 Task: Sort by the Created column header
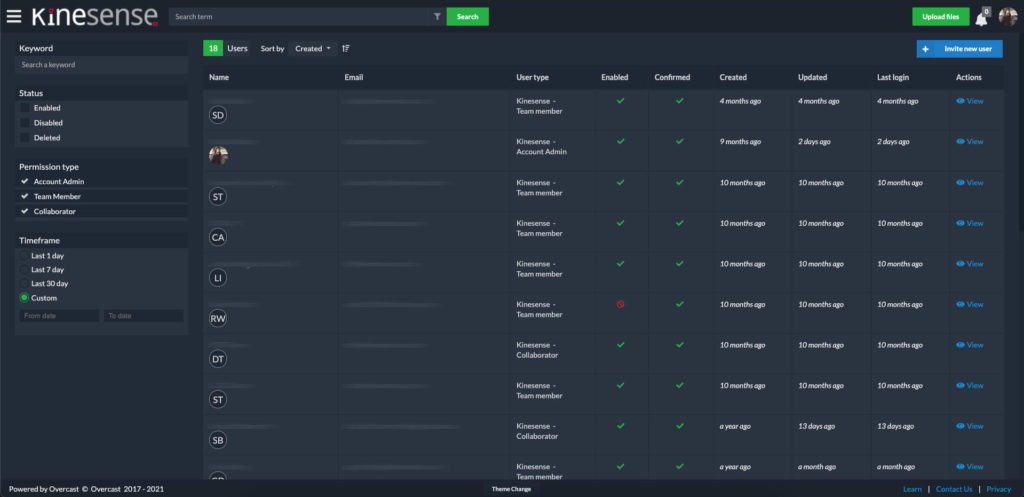733,77
